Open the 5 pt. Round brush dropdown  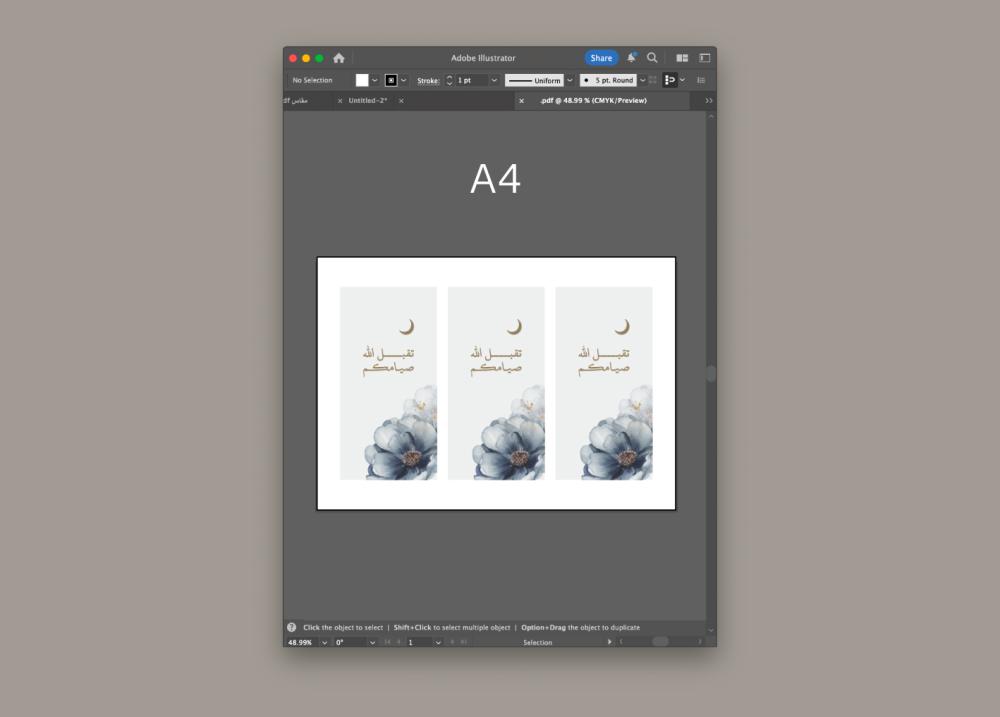click(642, 80)
